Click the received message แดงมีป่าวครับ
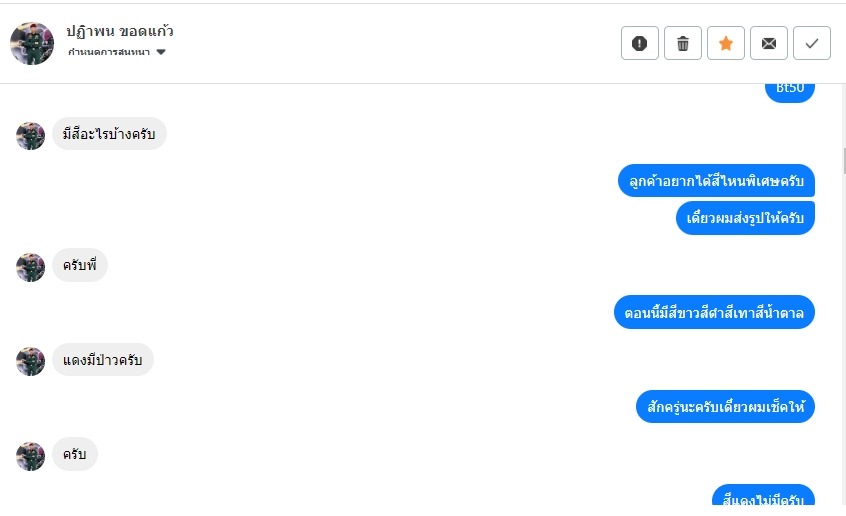Image resolution: width=846 pixels, height=516 pixels. 102,360
